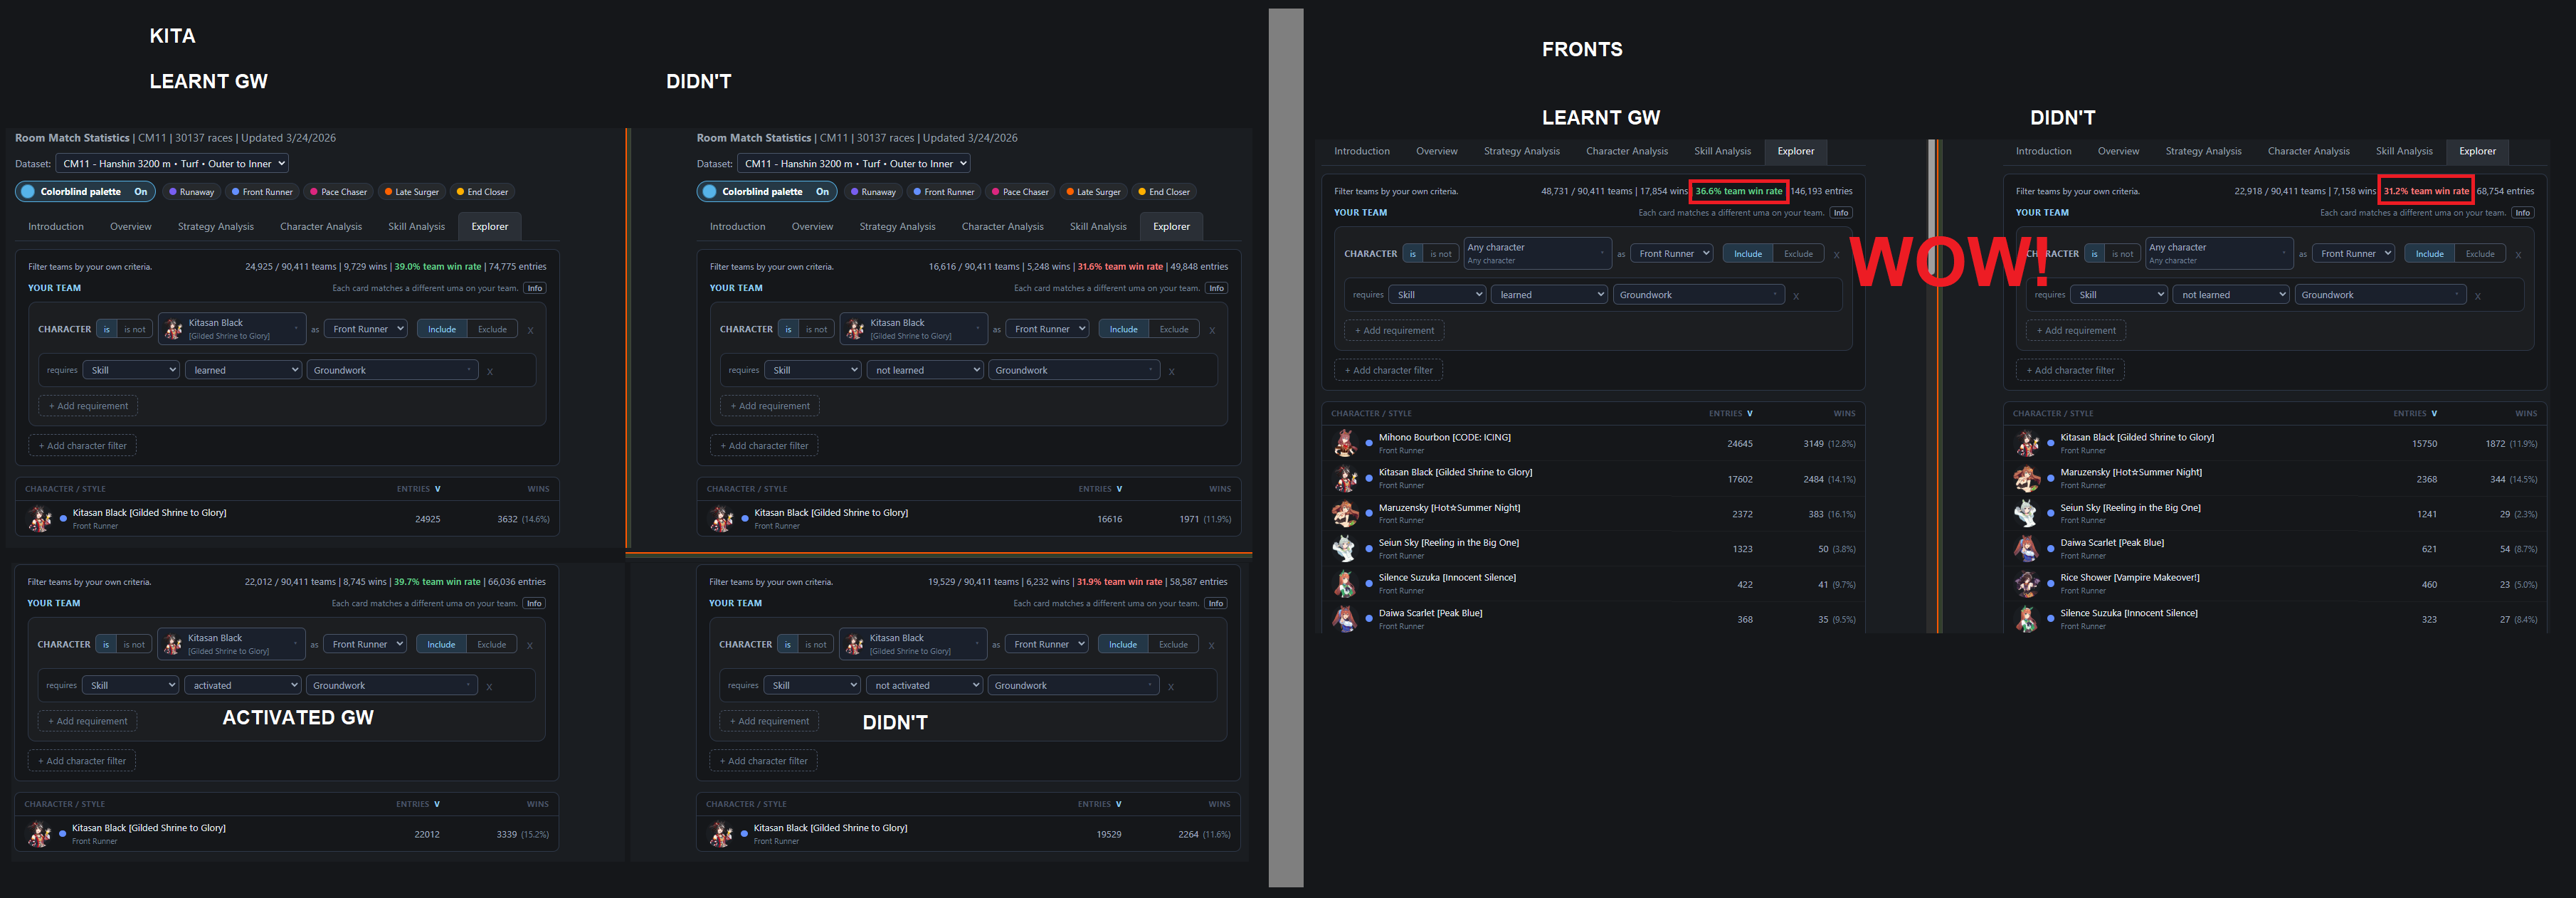Viewport: 2576px width, 898px height.
Task: Switch to Character Analysis tab in 31.2% panel
Action: pyautogui.click(x=2308, y=151)
